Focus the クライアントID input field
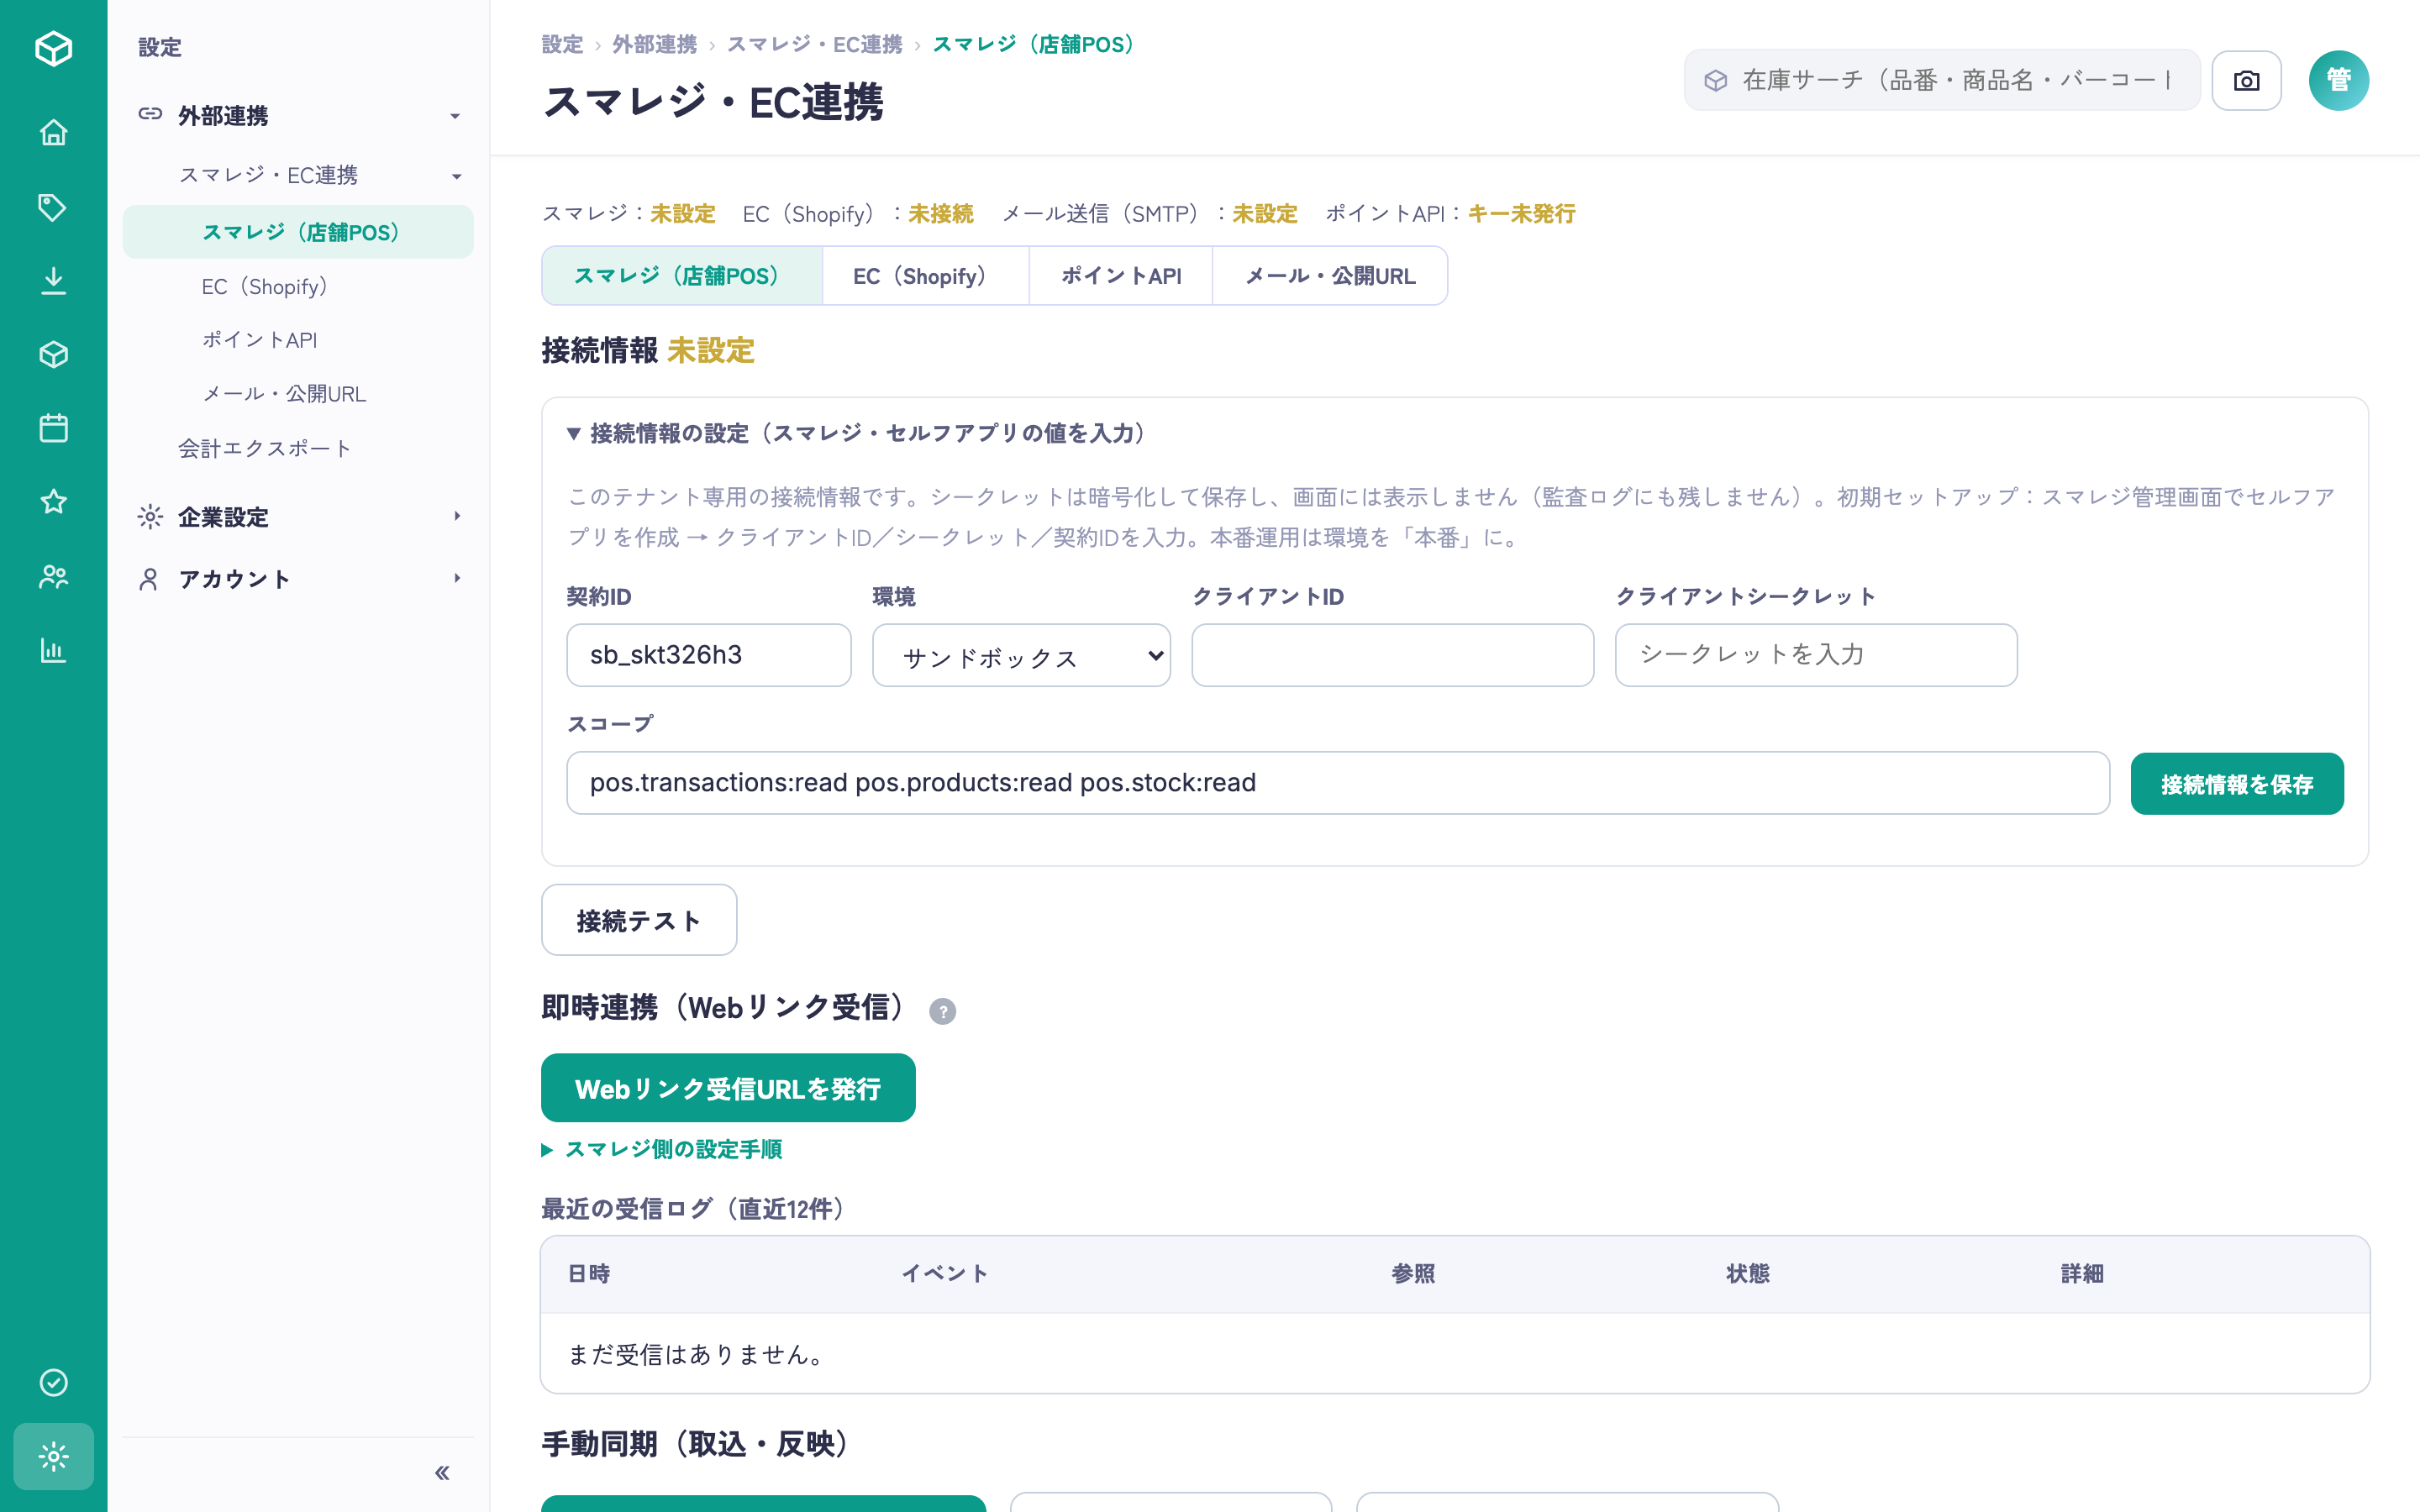2420x1512 pixels. [1392, 655]
